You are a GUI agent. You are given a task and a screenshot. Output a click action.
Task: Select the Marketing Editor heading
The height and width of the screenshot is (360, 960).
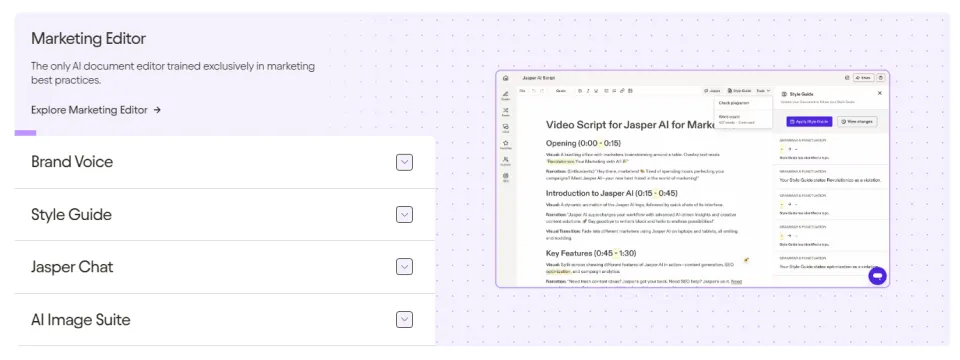pos(89,39)
